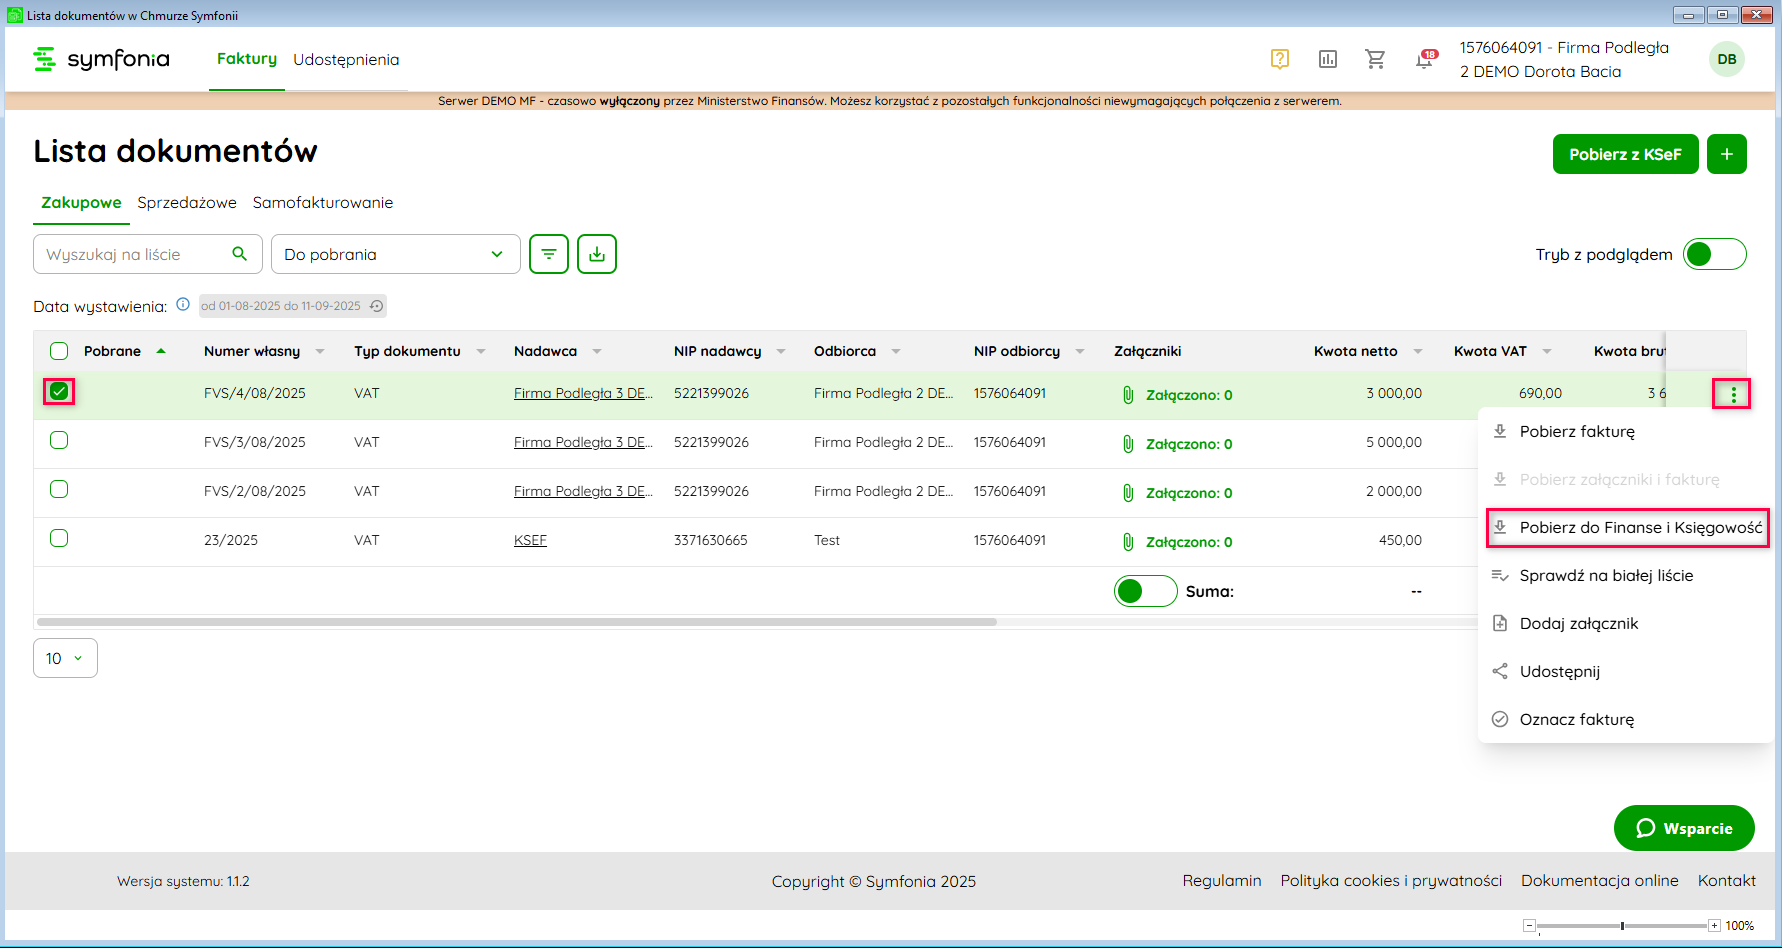The width and height of the screenshot is (1782, 949).
Task: Switch to the Sprzedażowe tab
Action: (187, 202)
